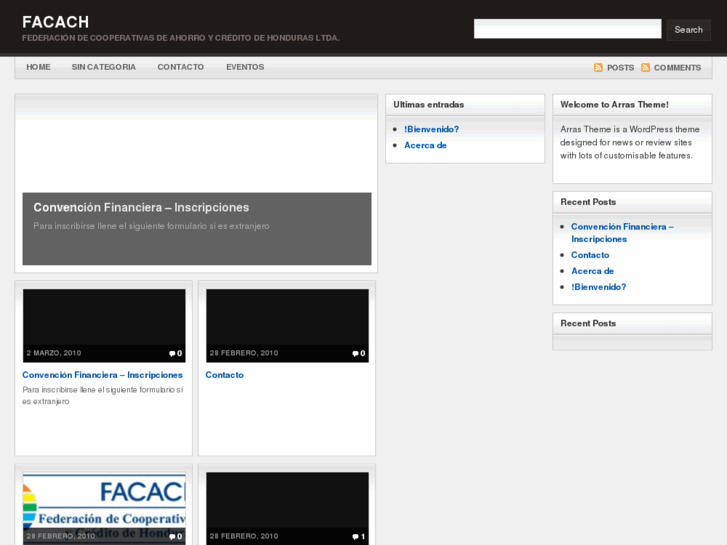
Task: Click the Posts RSS feed icon
Action: pos(598,68)
